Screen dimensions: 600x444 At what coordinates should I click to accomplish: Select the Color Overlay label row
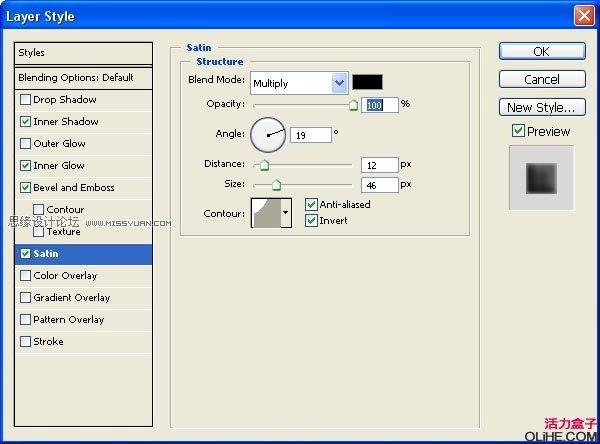coord(83,276)
